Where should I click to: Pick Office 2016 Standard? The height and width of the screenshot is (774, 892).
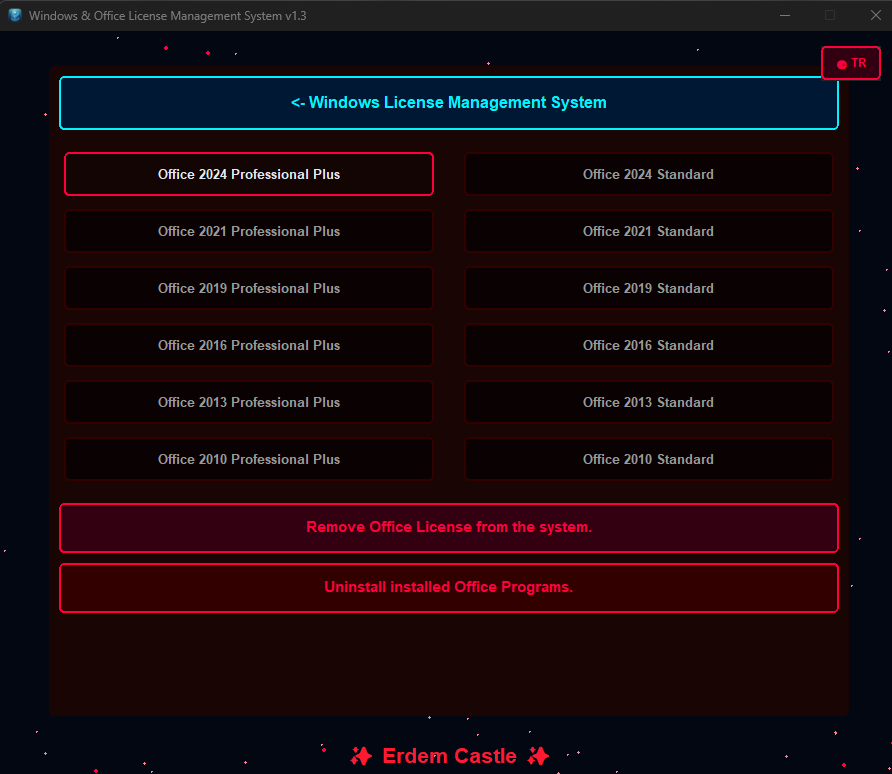tap(649, 345)
